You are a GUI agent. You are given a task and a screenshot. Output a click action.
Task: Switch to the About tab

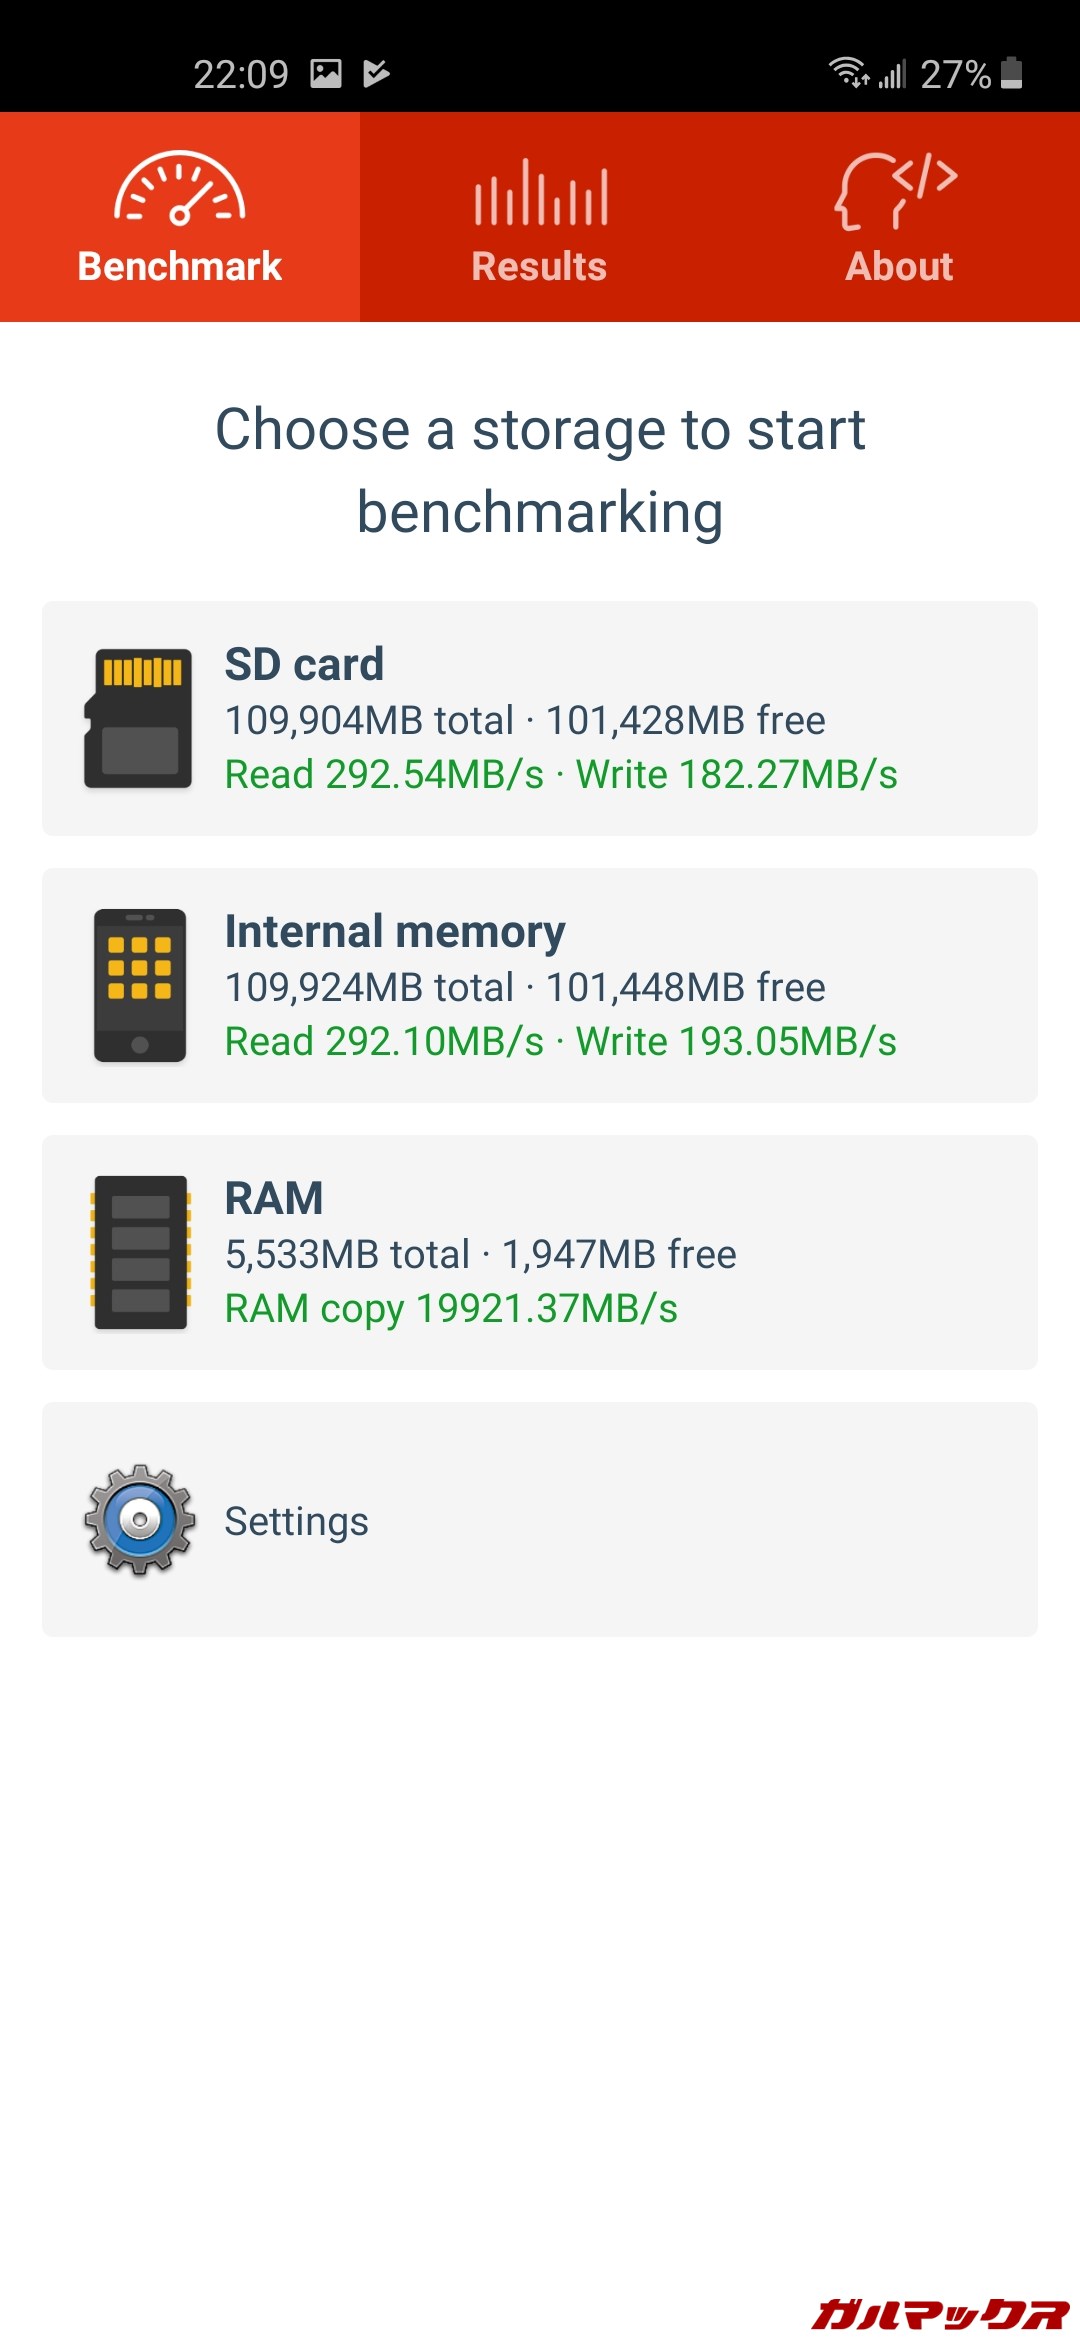pyautogui.click(x=897, y=220)
